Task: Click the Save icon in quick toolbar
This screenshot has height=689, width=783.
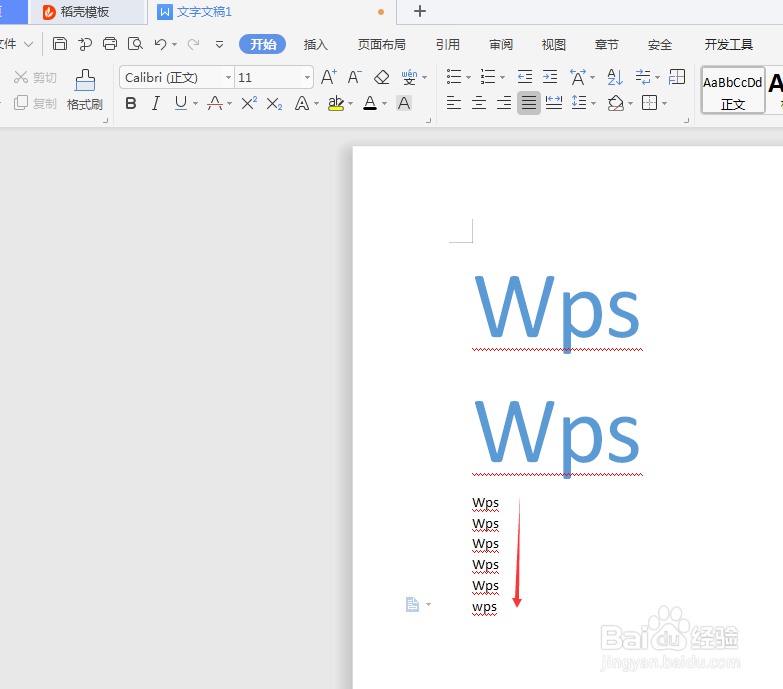Action: (60, 44)
